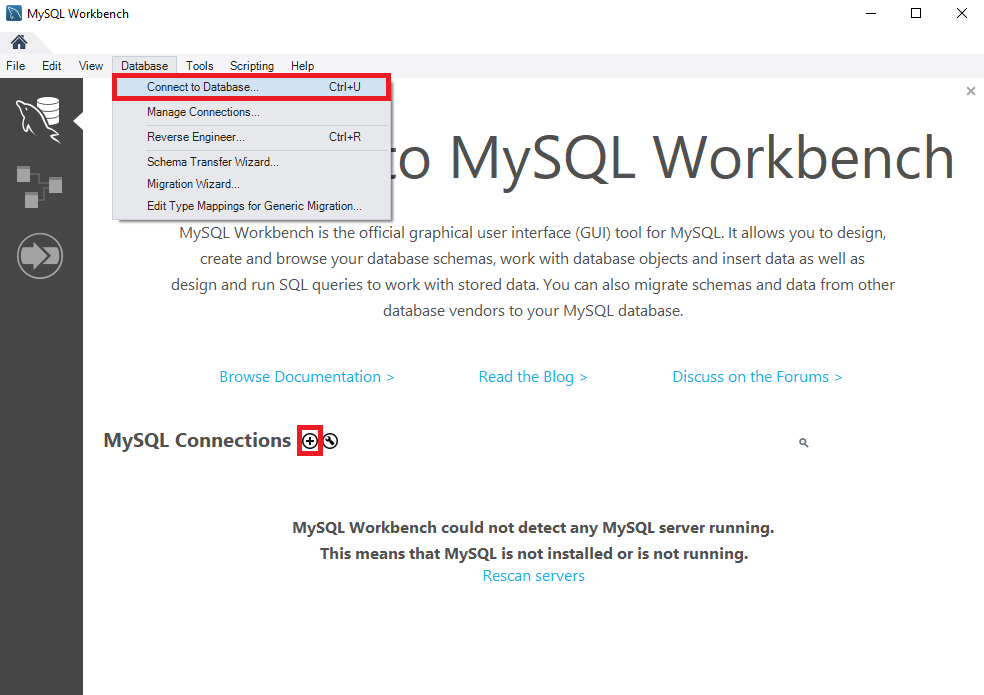
Task: Maximize the MySQL Workbench window
Action: [916, 13]
